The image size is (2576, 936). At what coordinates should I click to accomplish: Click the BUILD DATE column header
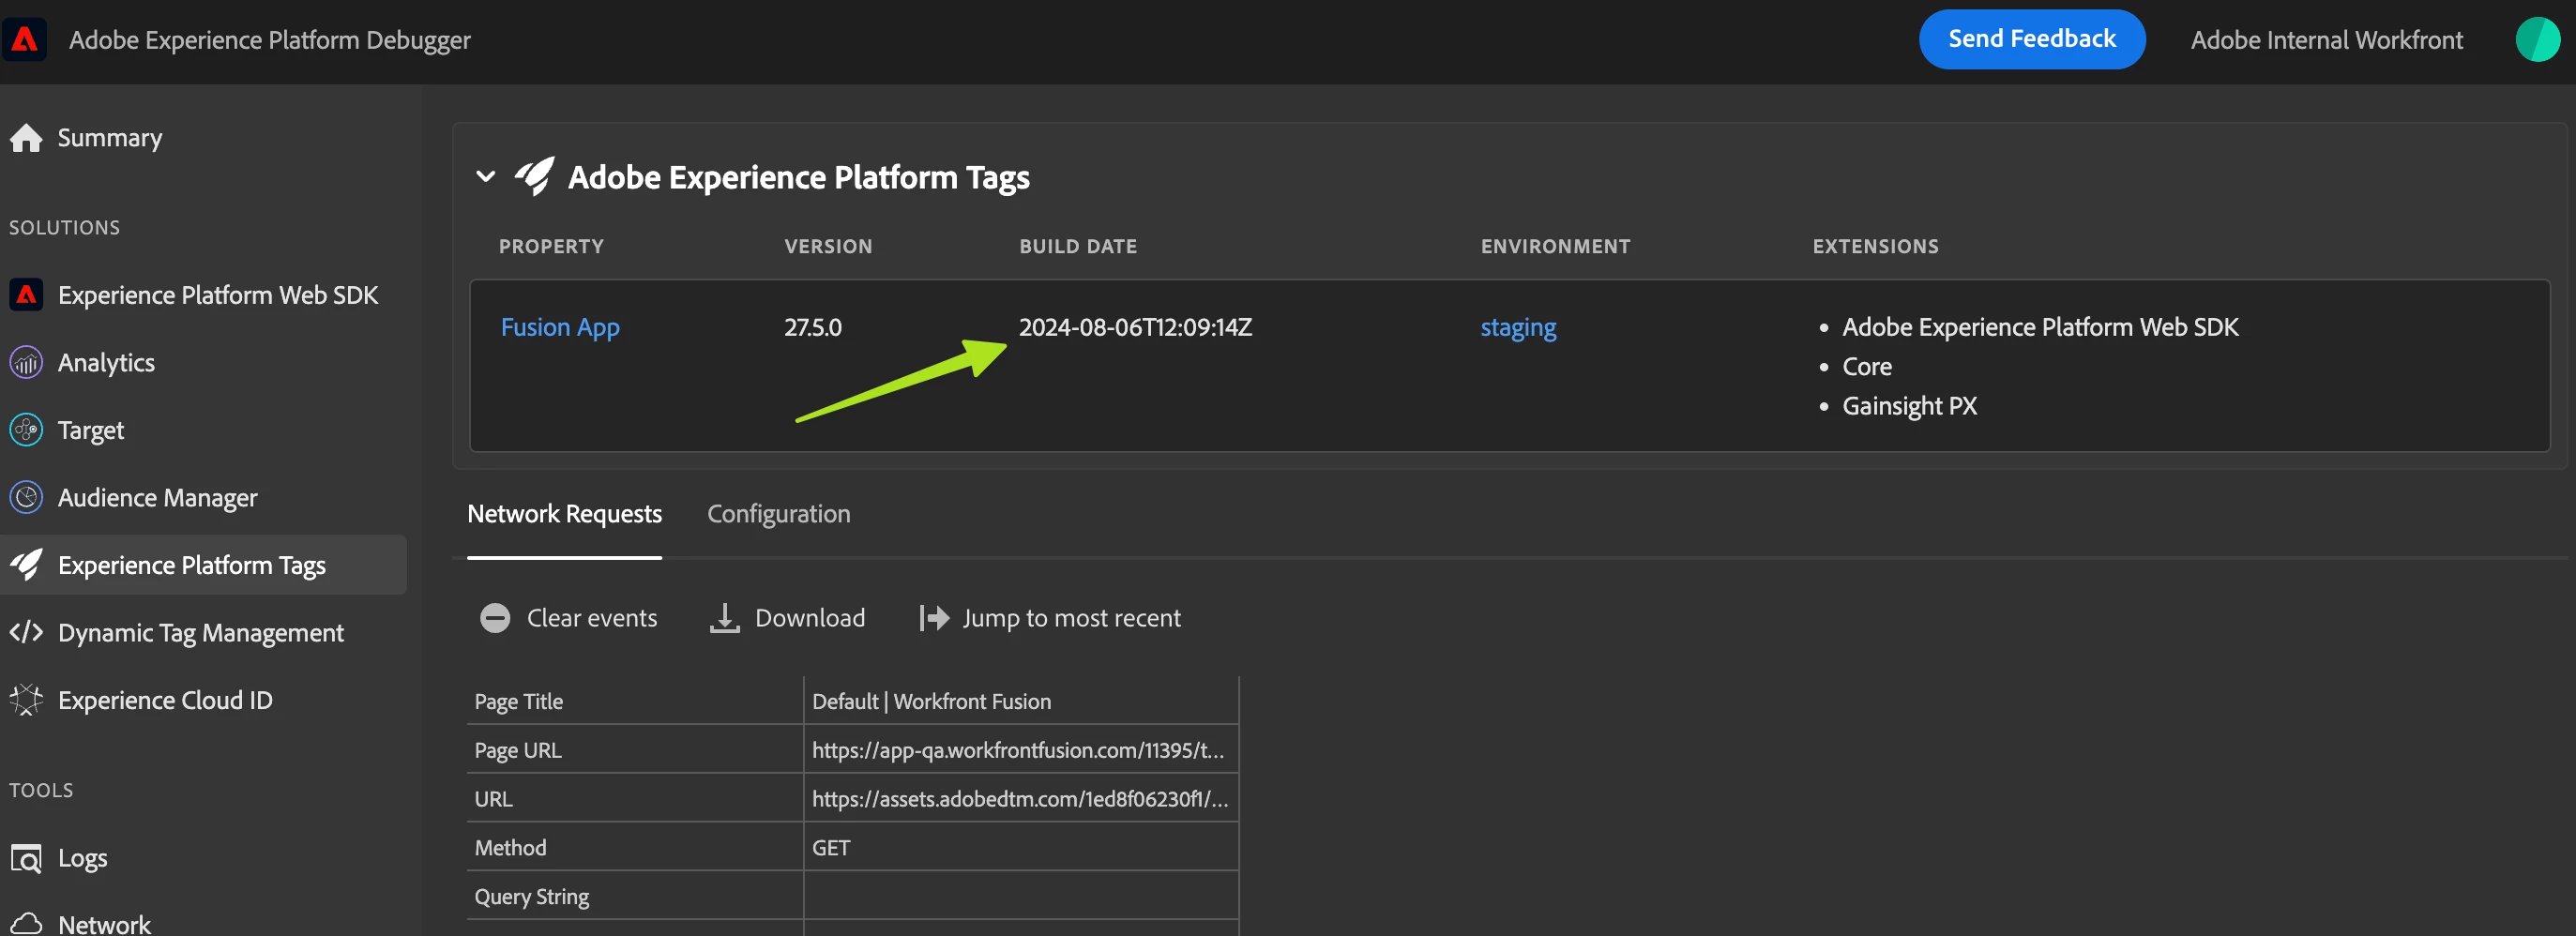pos(1078,247)
